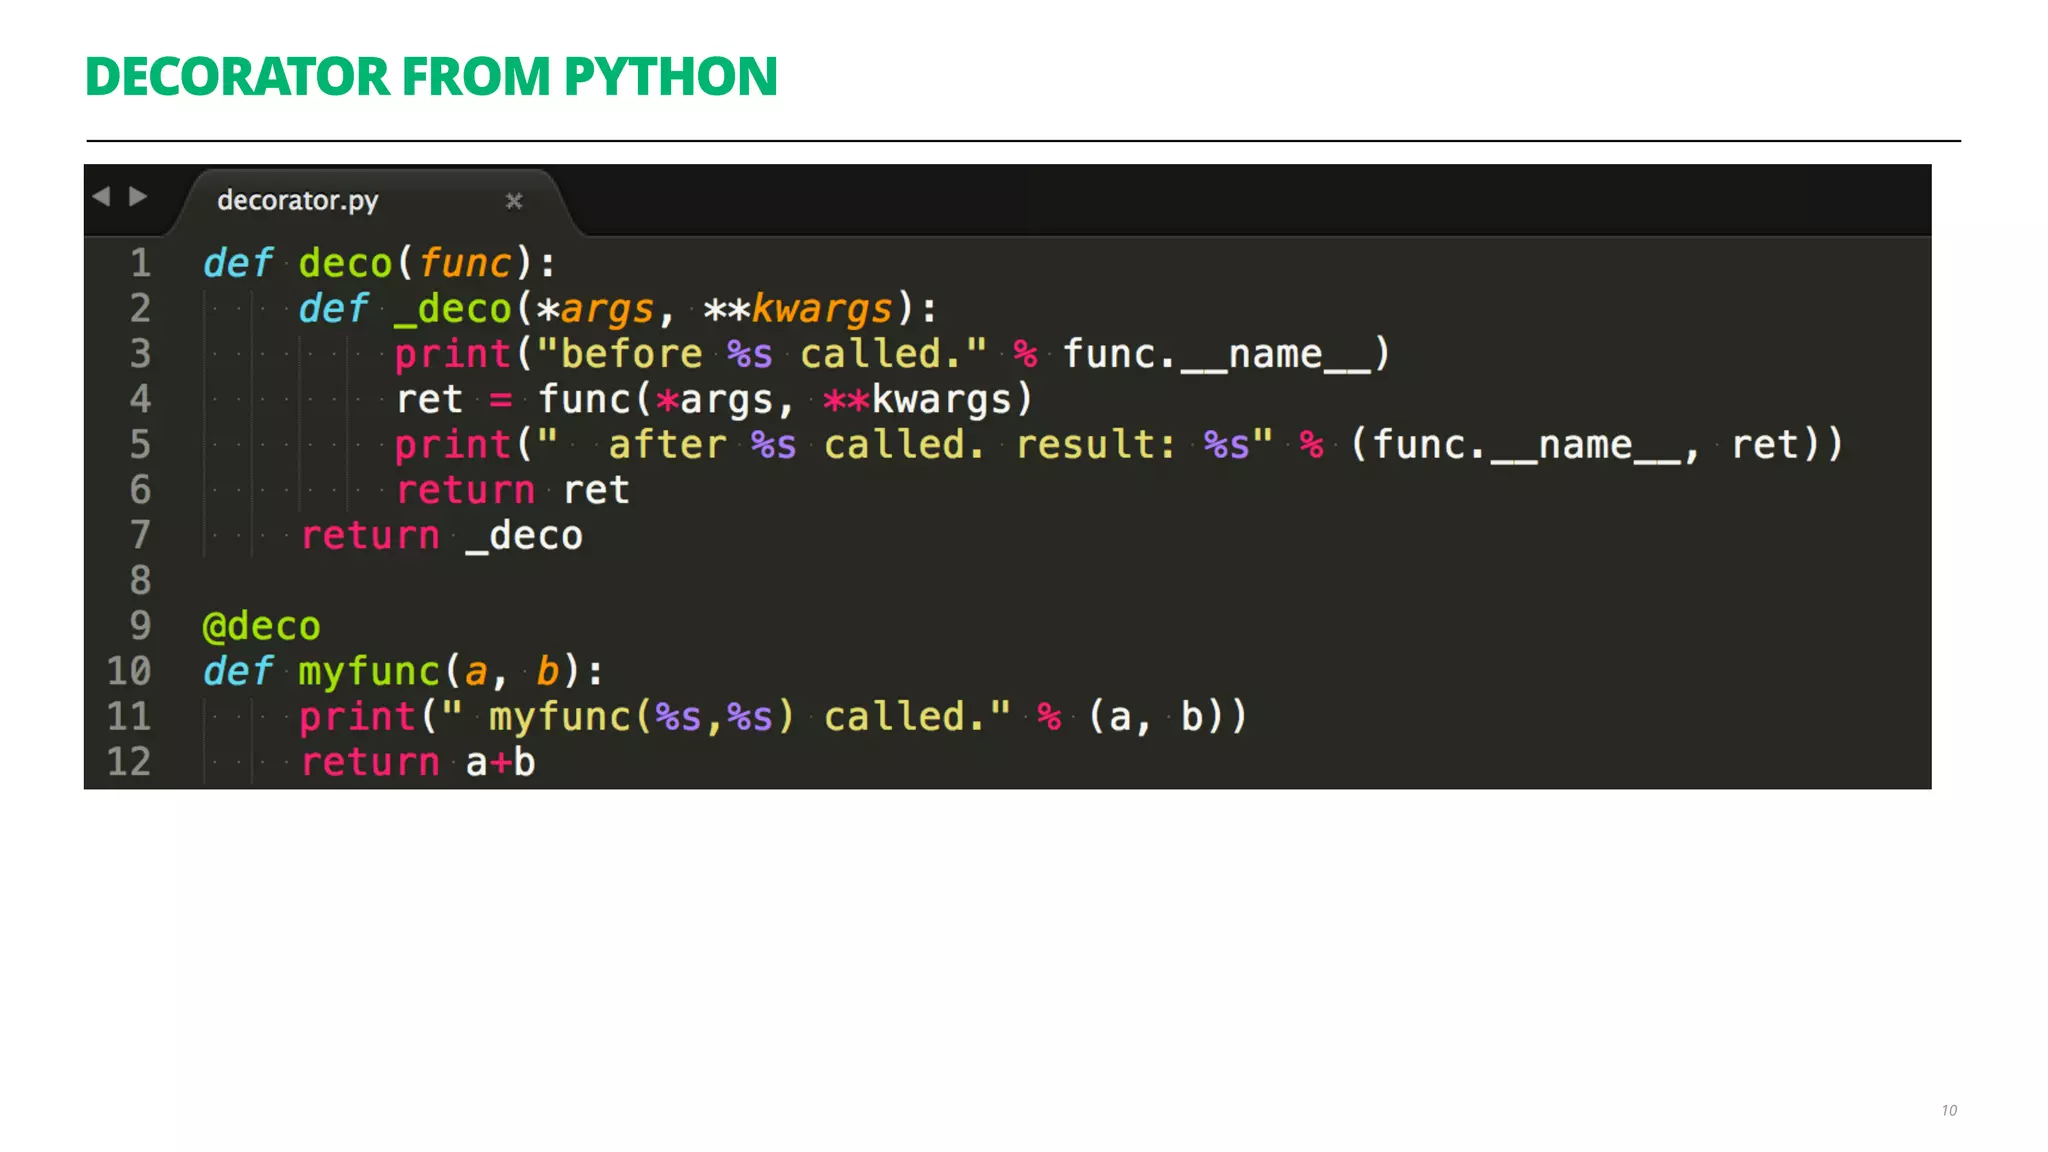Click the 'DECORATOR FROM PYTHON' slide title

(431, 77)
